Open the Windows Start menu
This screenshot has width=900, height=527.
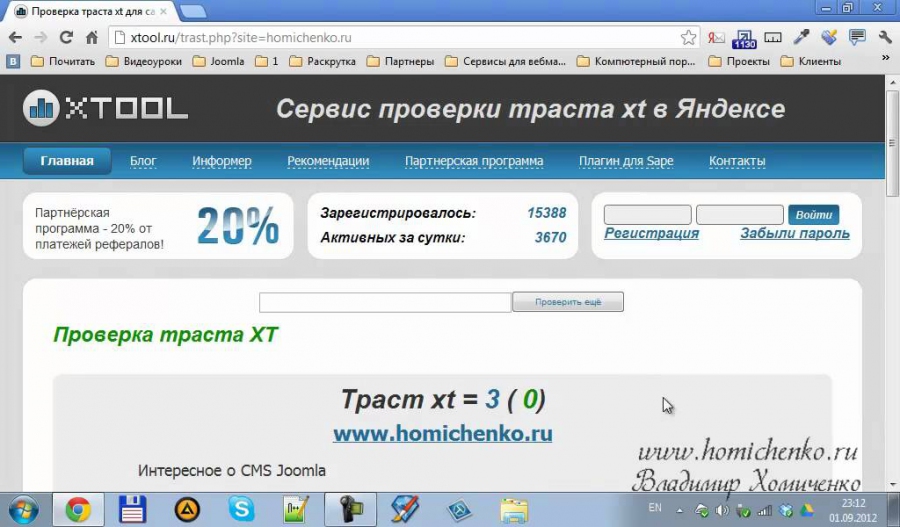point(23,510)
